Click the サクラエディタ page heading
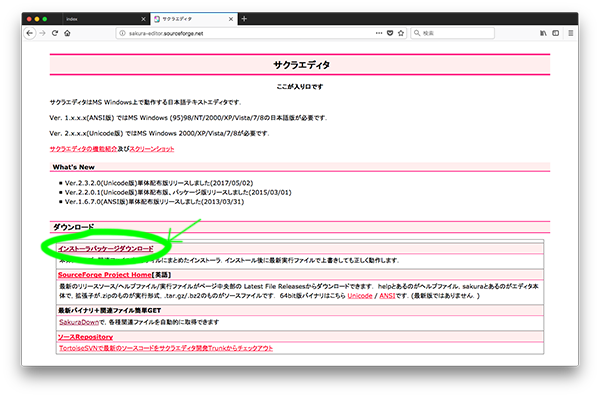 pos(302,65)
